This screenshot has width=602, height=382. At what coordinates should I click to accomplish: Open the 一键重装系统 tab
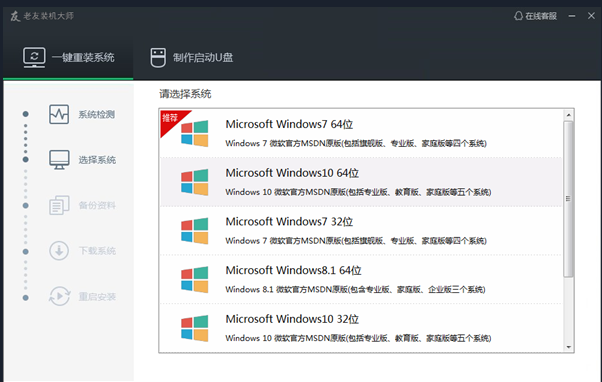point(68,58)
